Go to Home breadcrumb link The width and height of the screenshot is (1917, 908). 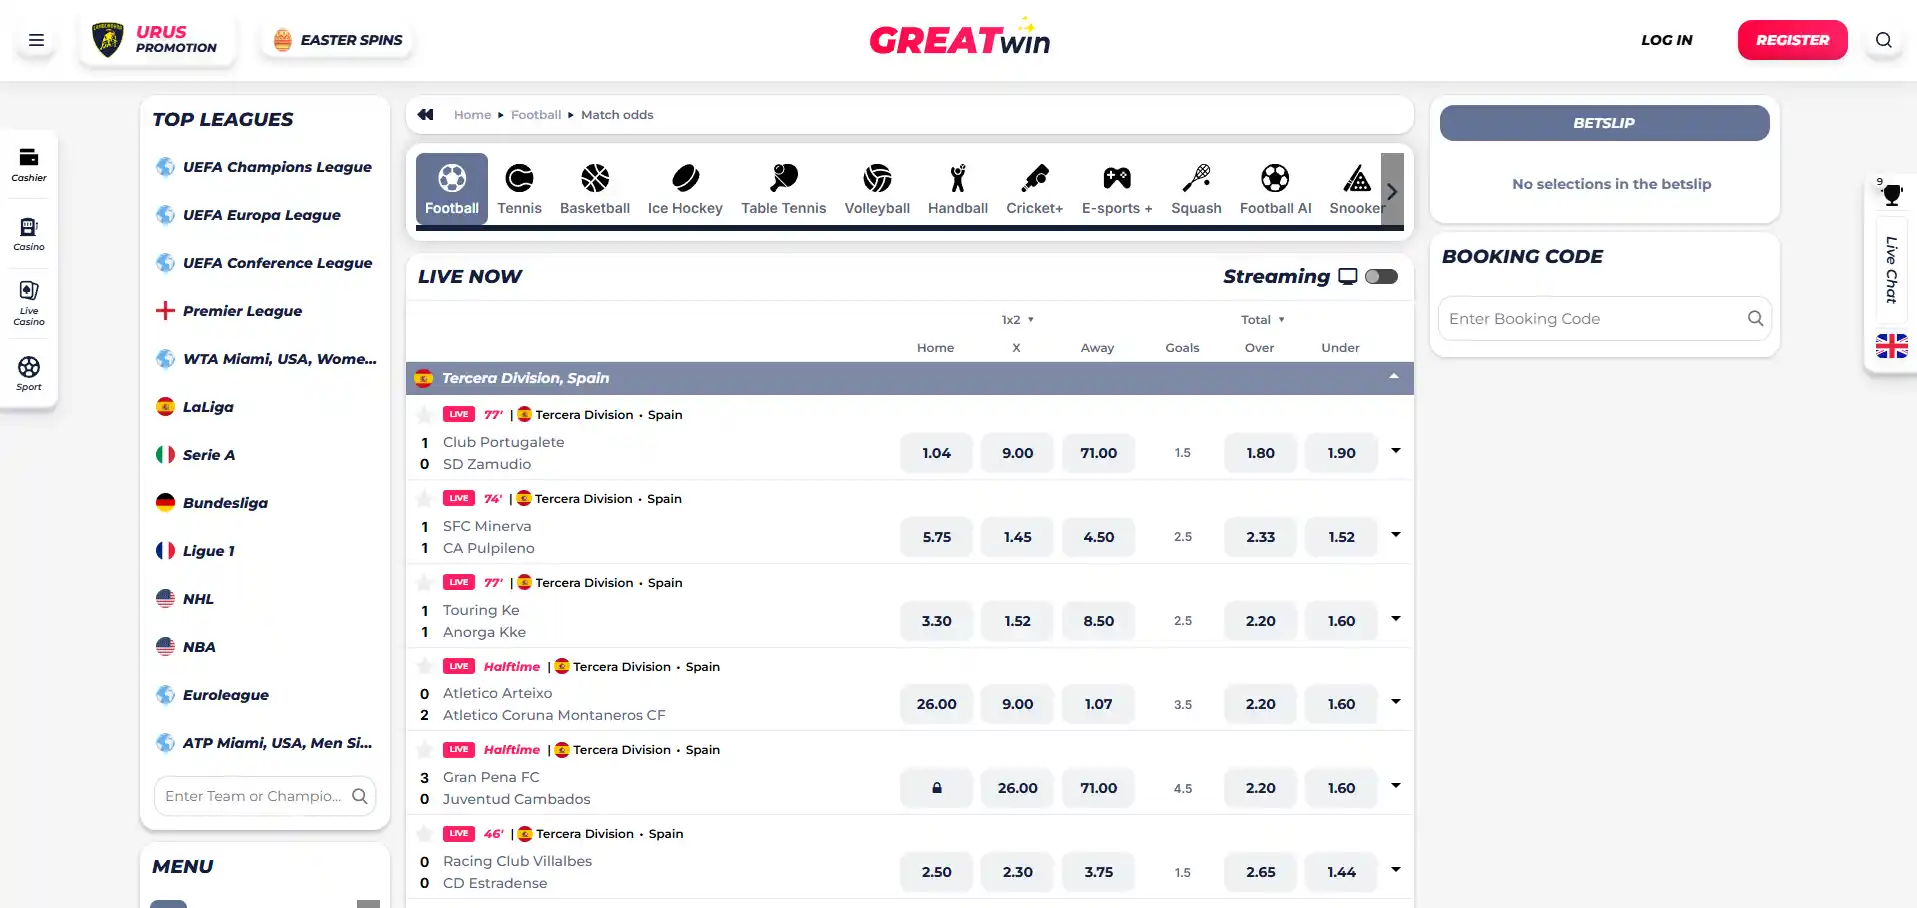[472, 115]
